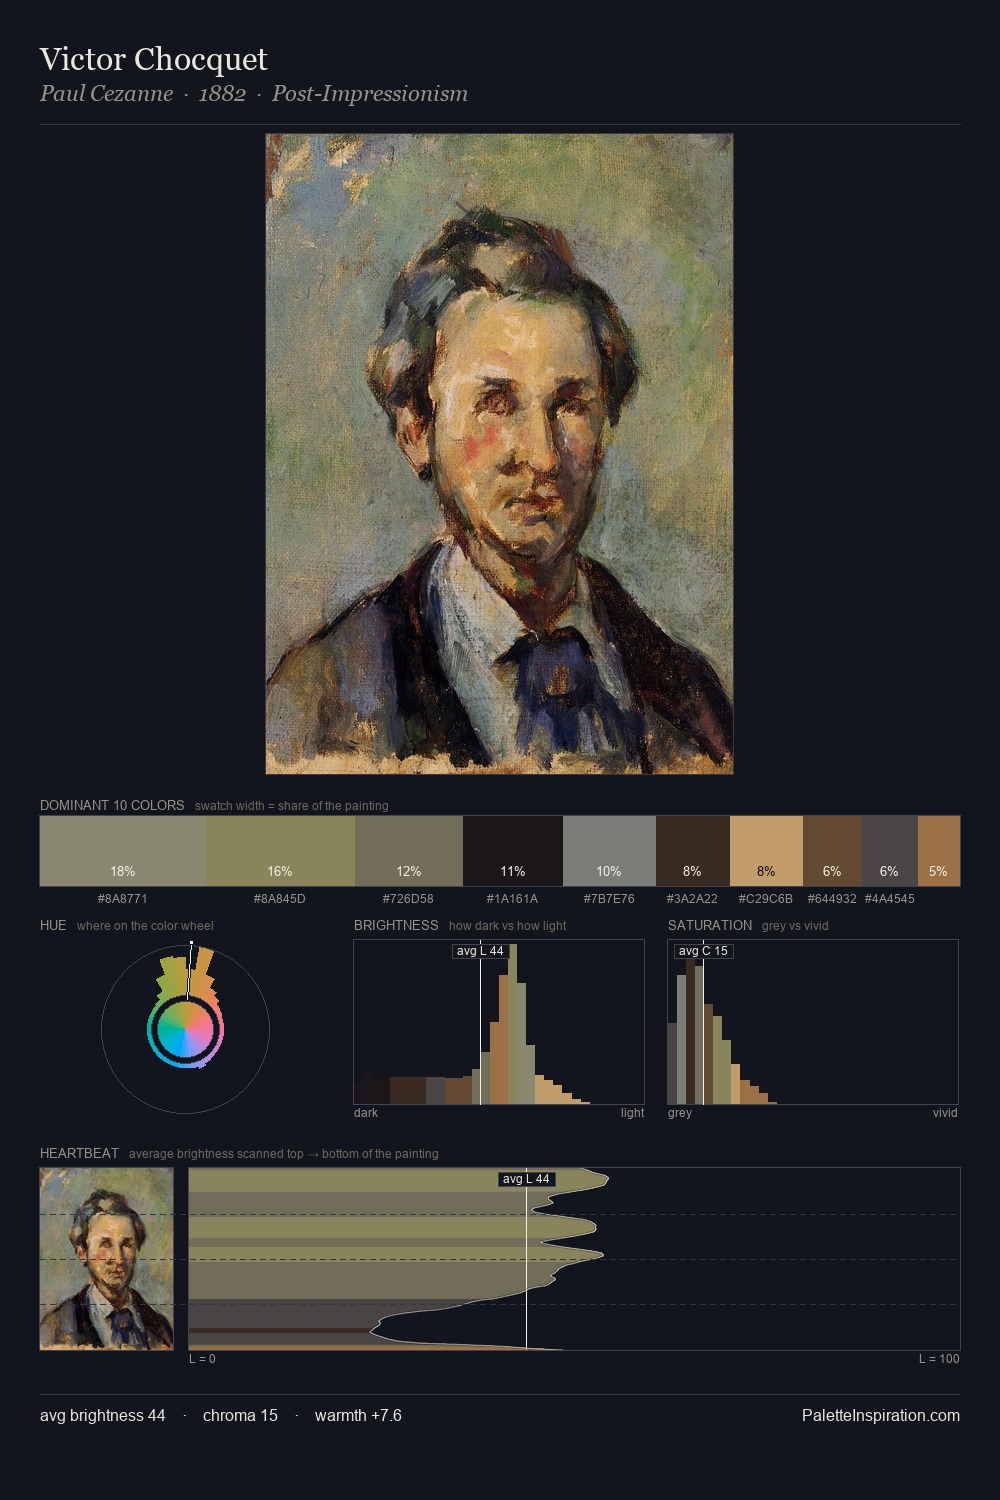This screenshot has width=1000, height=1500.
Task: Click the 'avg L 44' label in Brightness histogram
Action: click(x=480, y=951)
